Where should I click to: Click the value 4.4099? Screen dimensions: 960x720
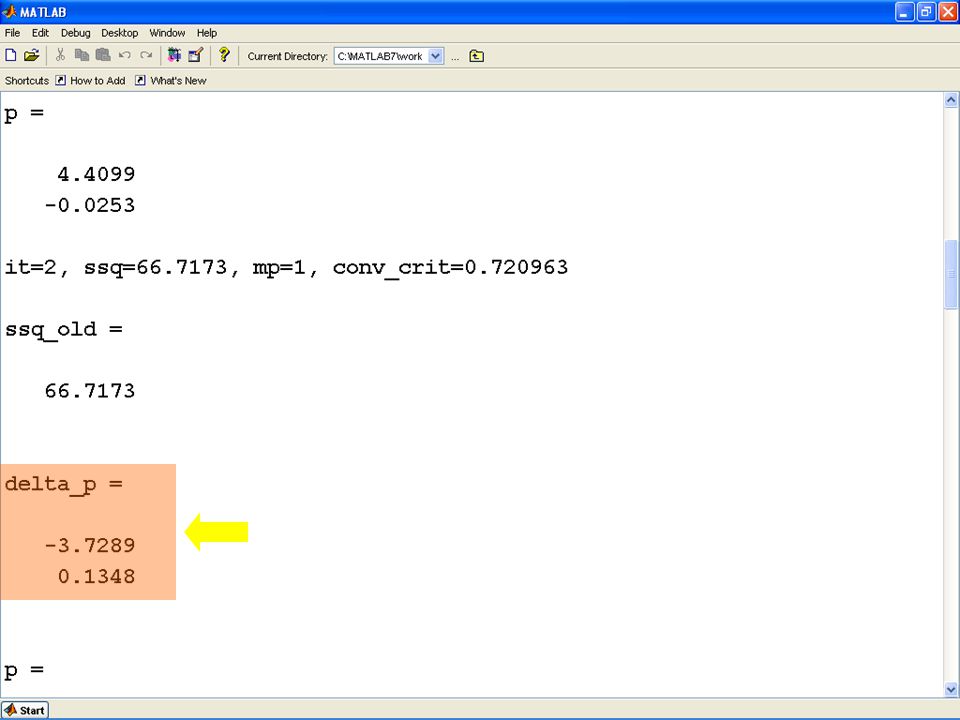pos(96,174)
